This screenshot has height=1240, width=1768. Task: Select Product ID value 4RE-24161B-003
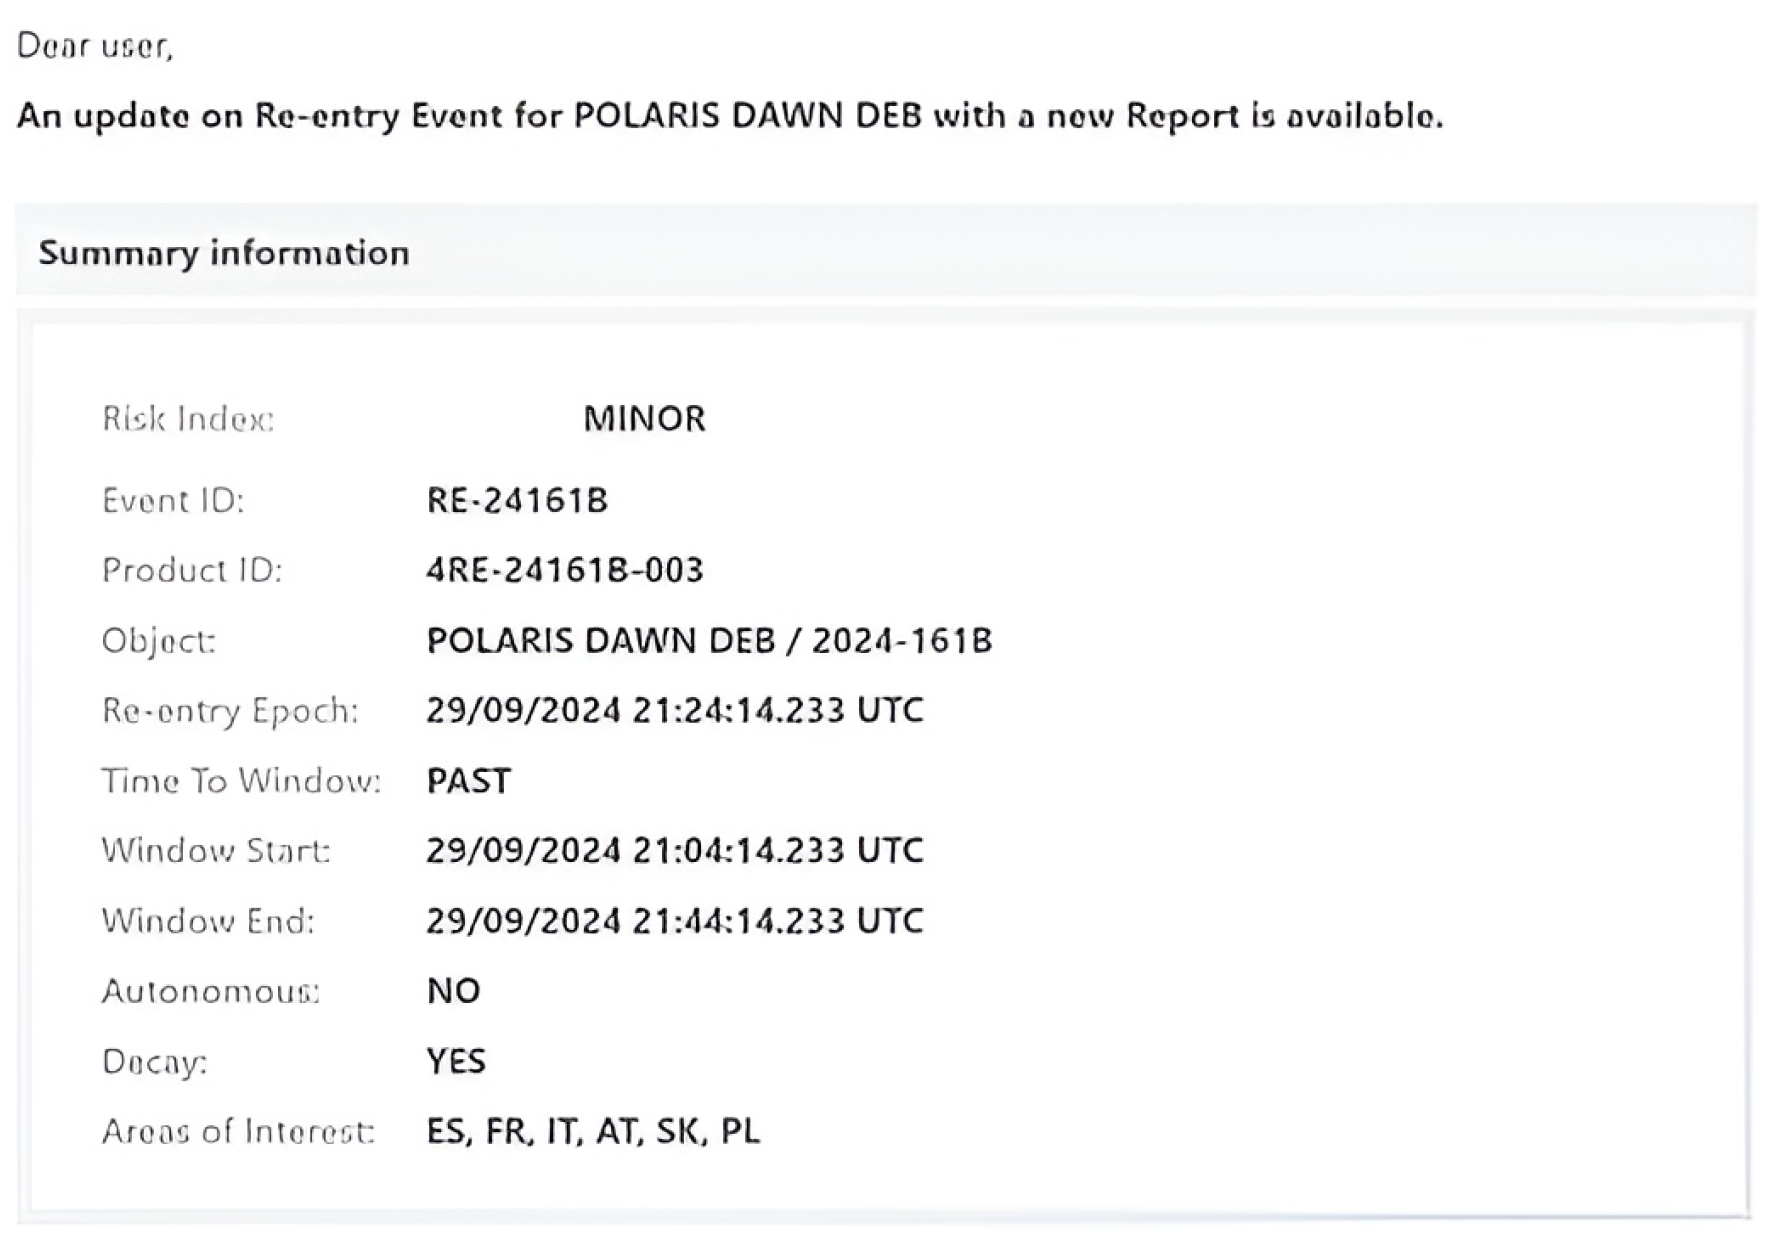pos(565,570)
